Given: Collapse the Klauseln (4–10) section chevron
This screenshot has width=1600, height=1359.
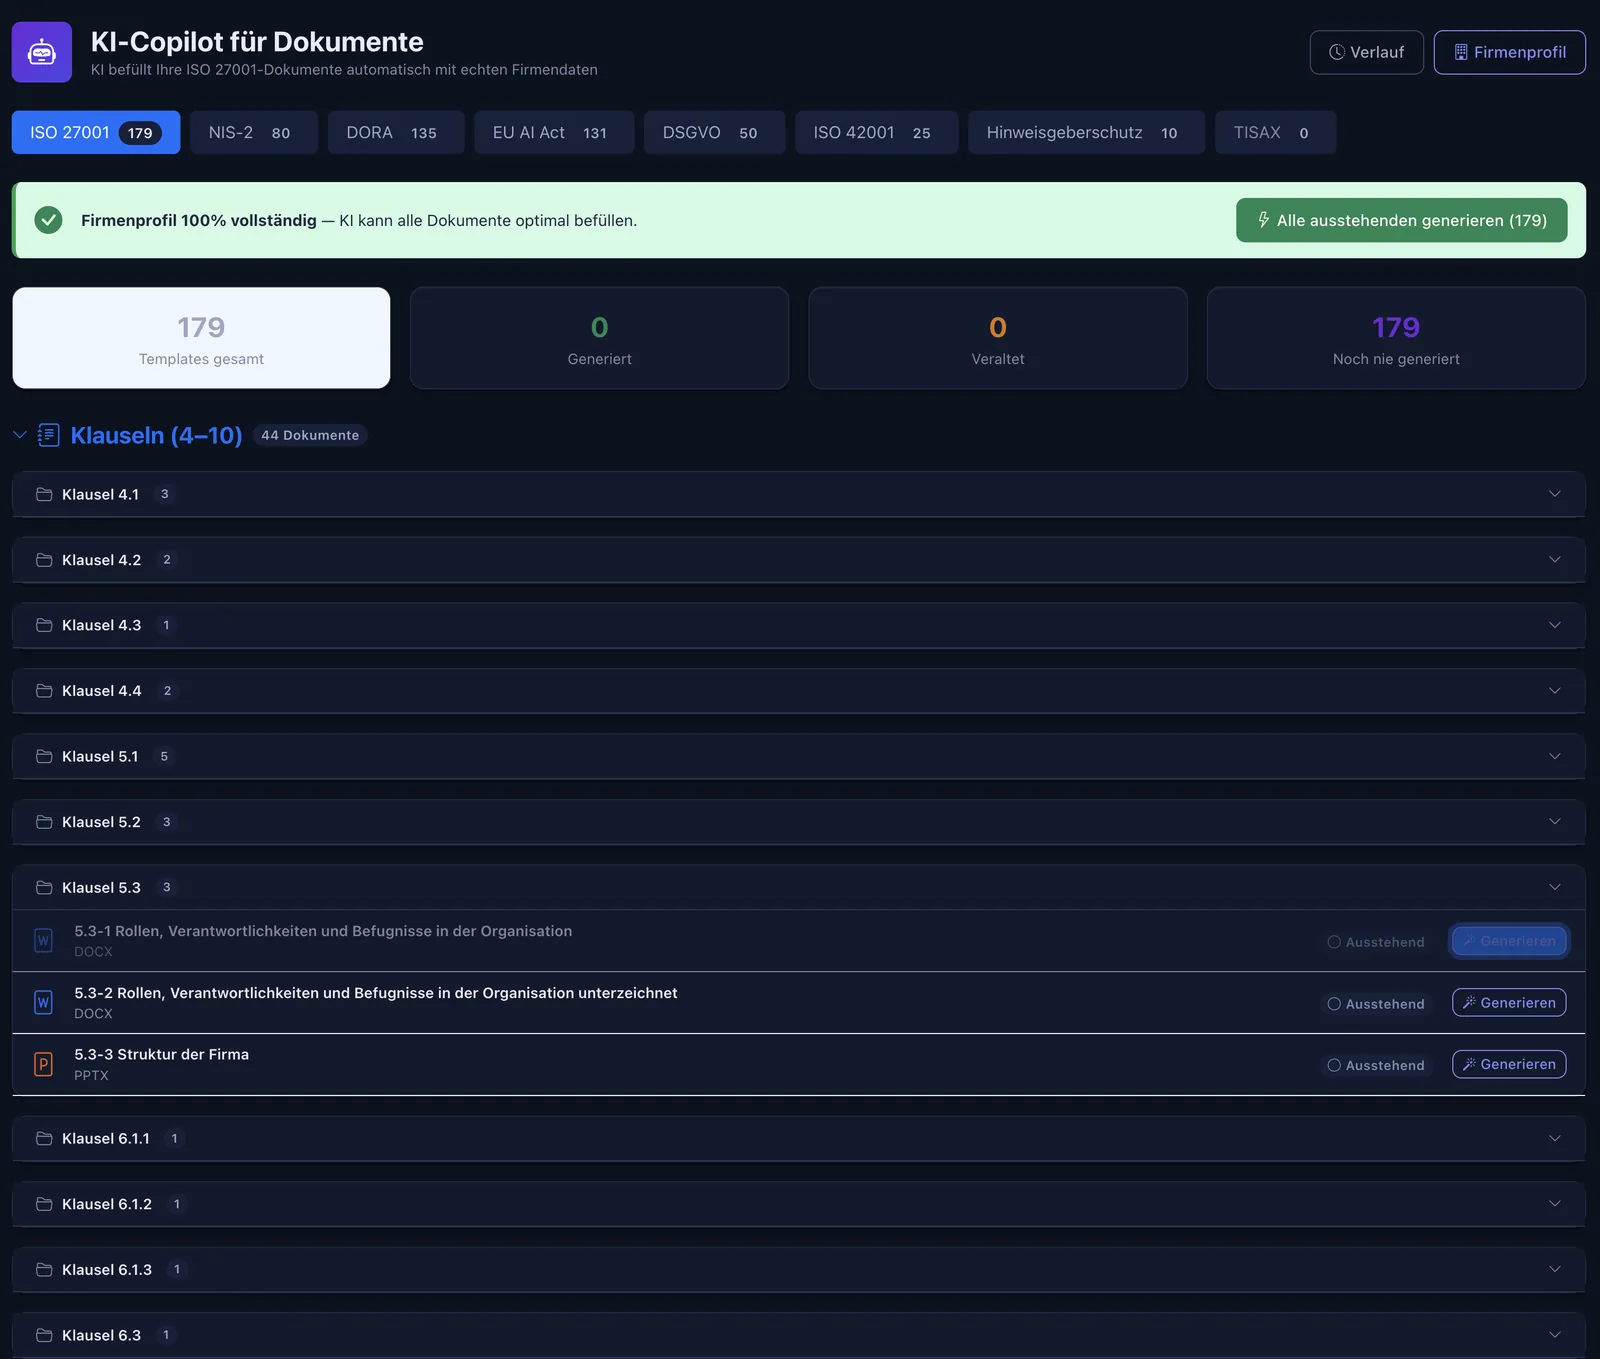Looking at the screenshot, I should (20, 435).
